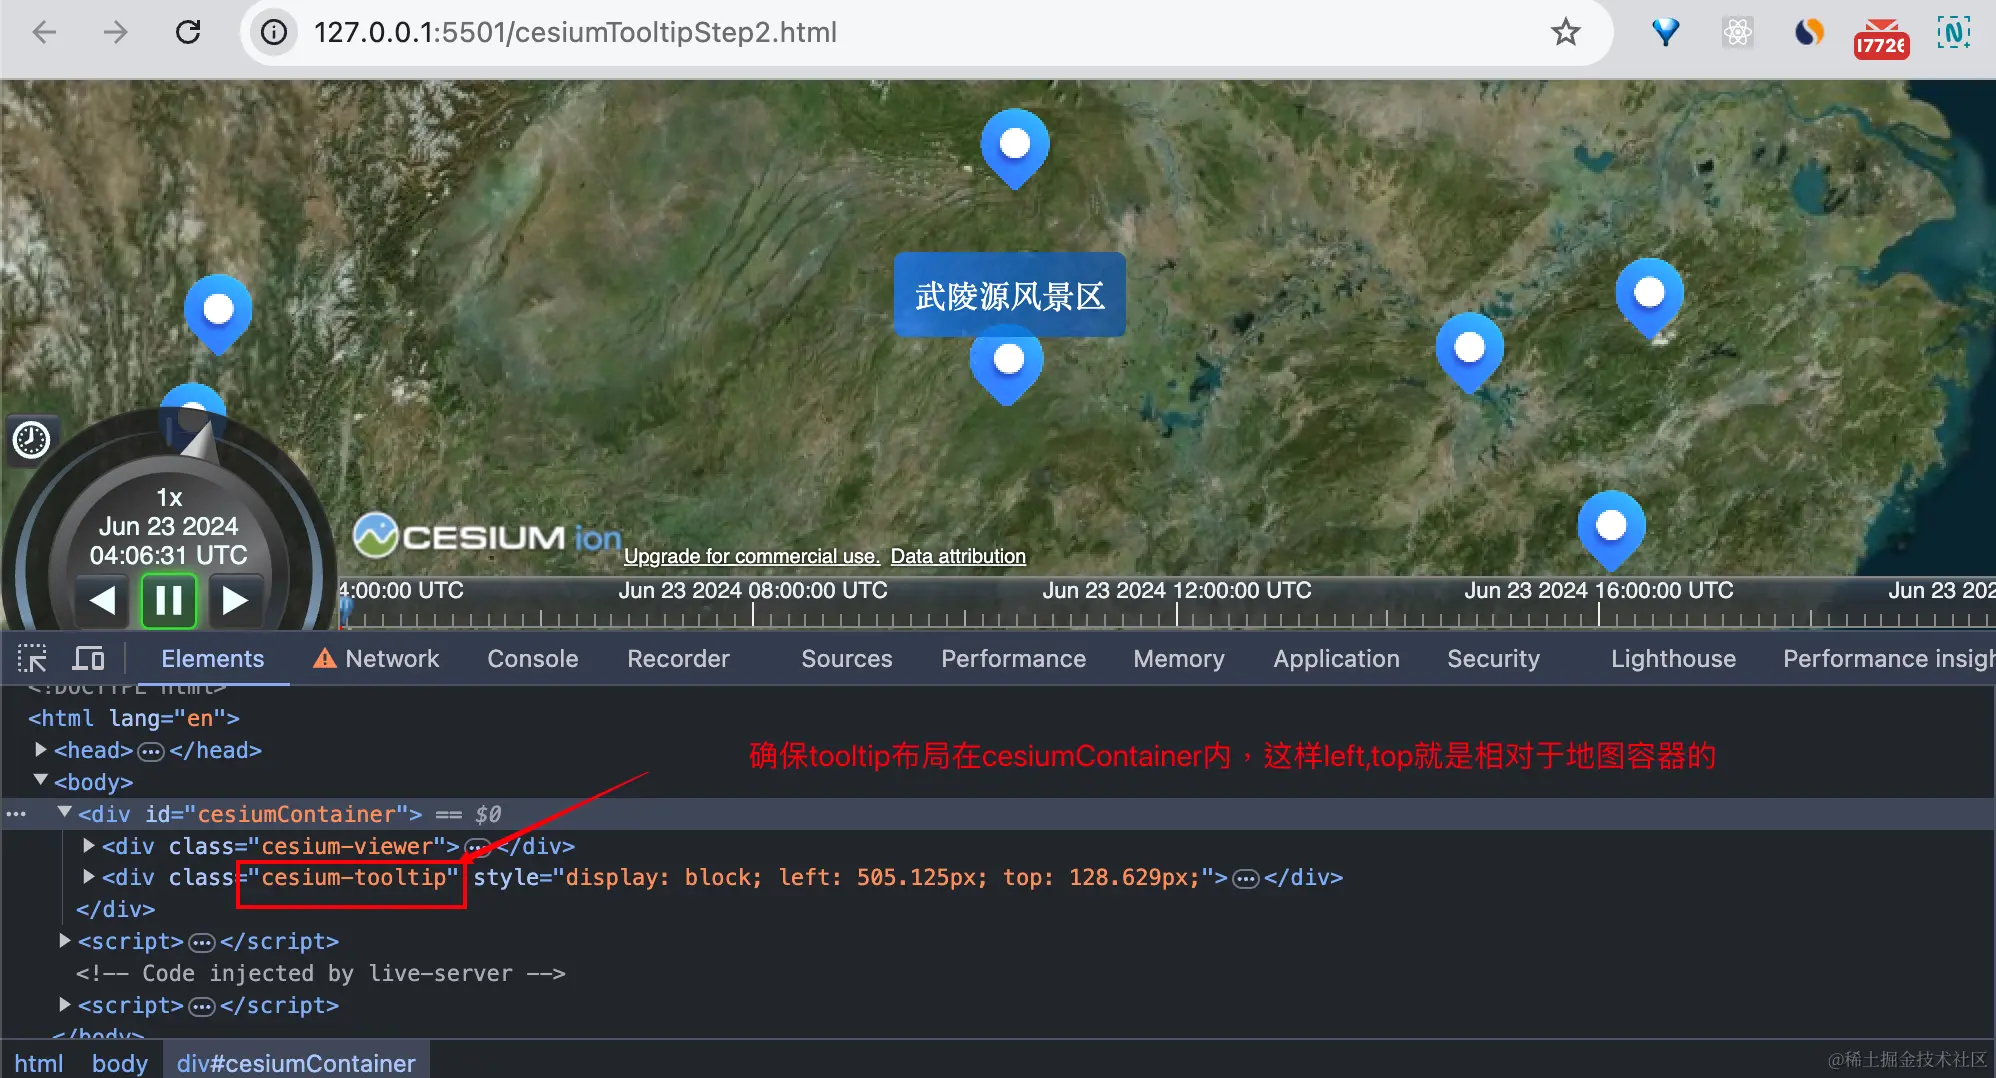Click the Network tab warning icon
1996x1078 pixels.
point(324,658)
